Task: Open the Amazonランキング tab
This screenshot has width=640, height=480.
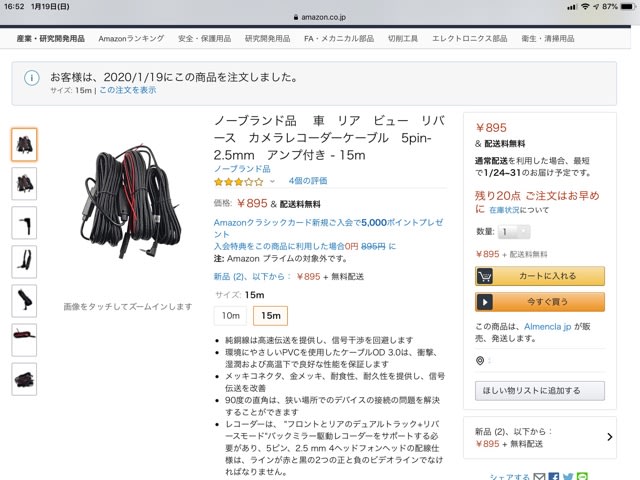Action: click(x=131, y=39)
